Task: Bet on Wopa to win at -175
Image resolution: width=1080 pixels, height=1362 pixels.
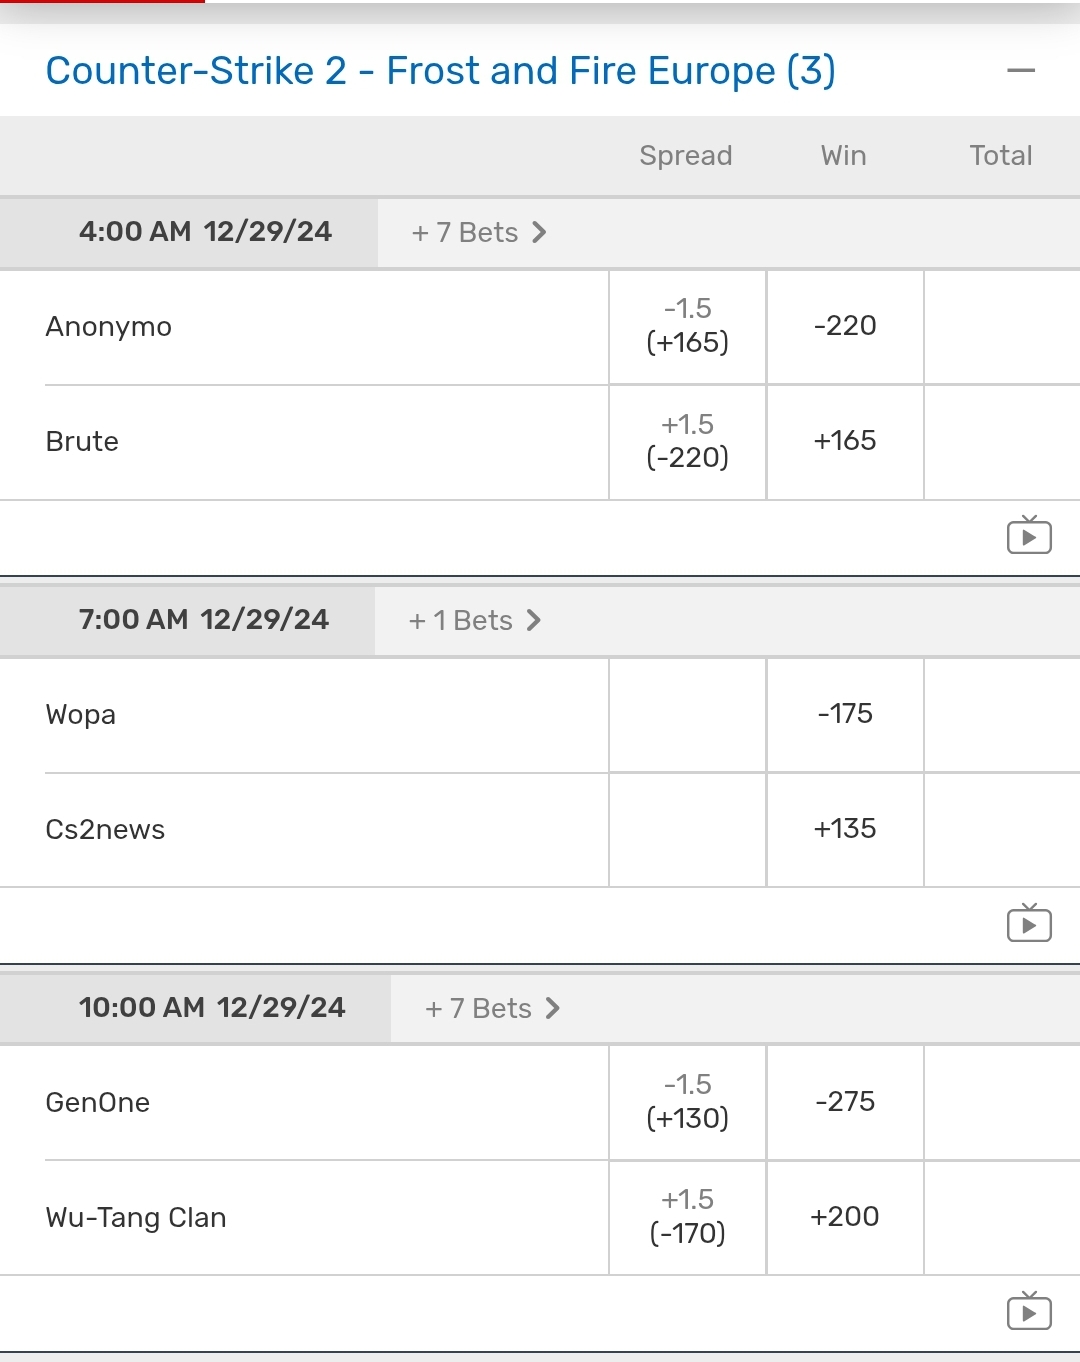Action: pyautogui.click(x=845, y=714)
